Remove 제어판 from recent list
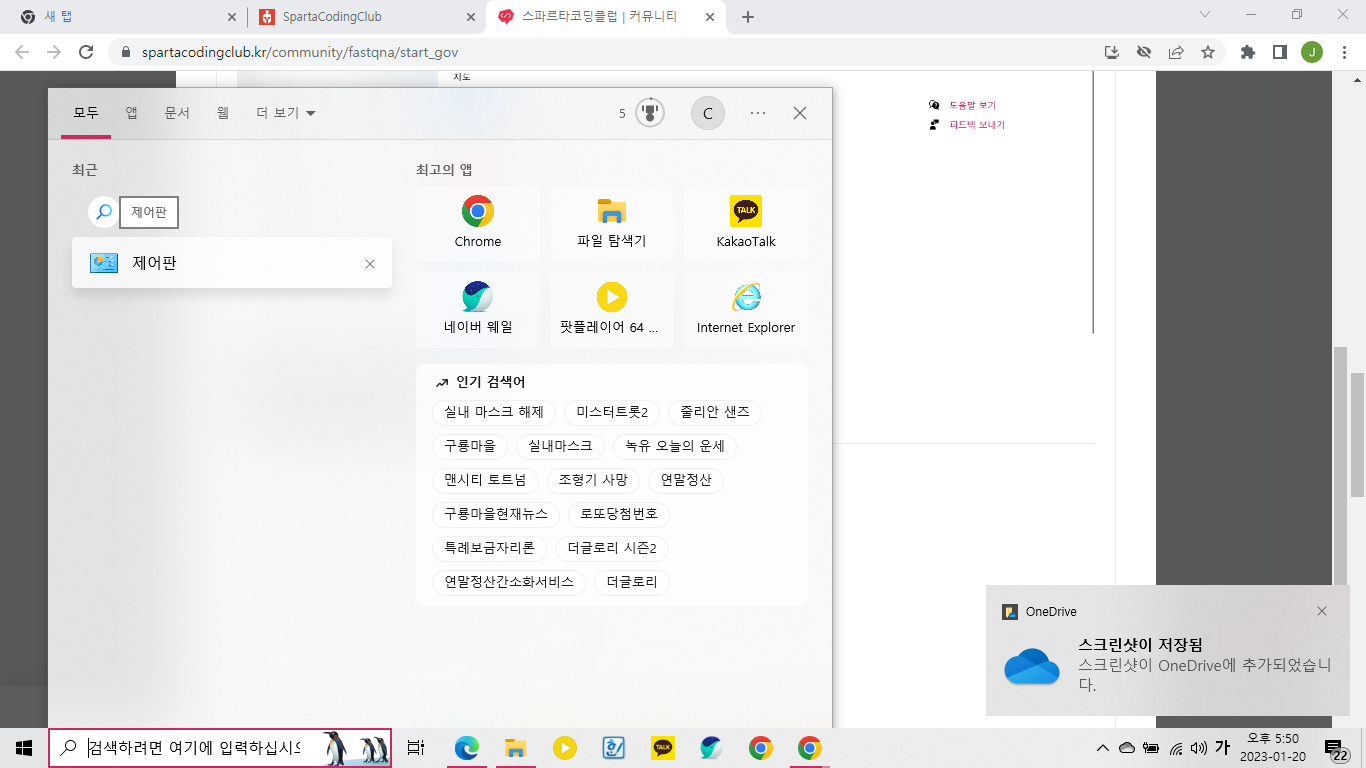The height and width of the screenshot is (768, 1366). [370, 264]
